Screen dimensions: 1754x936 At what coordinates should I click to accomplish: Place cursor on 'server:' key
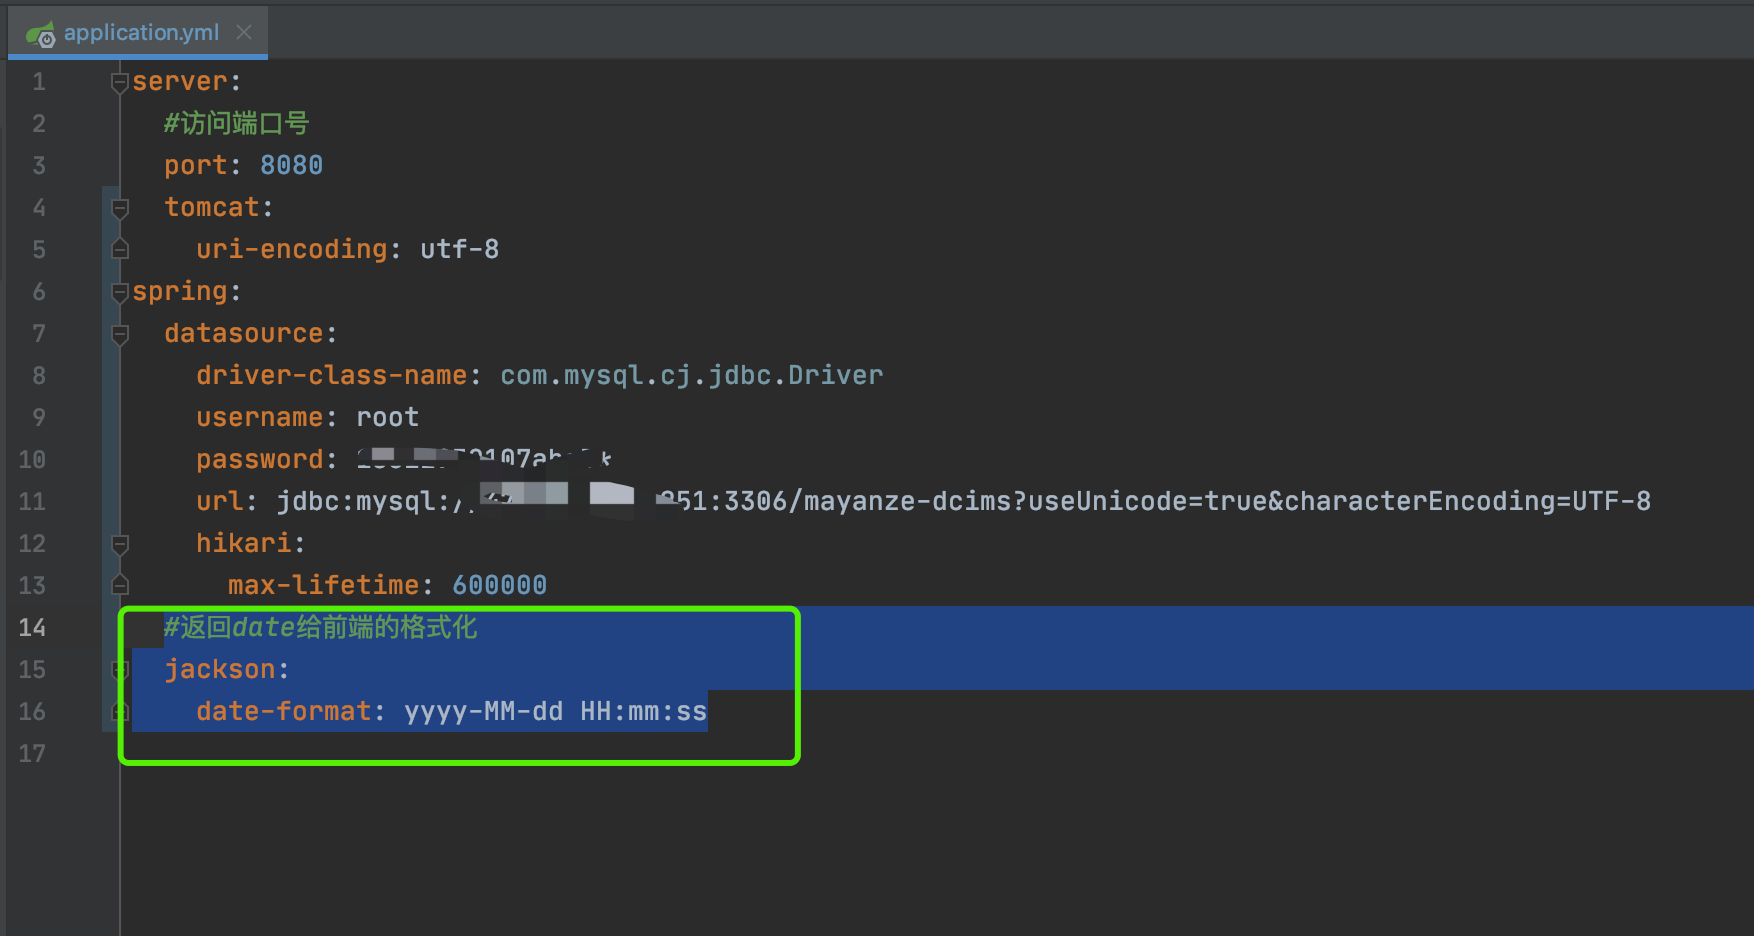tap(186, 81)
